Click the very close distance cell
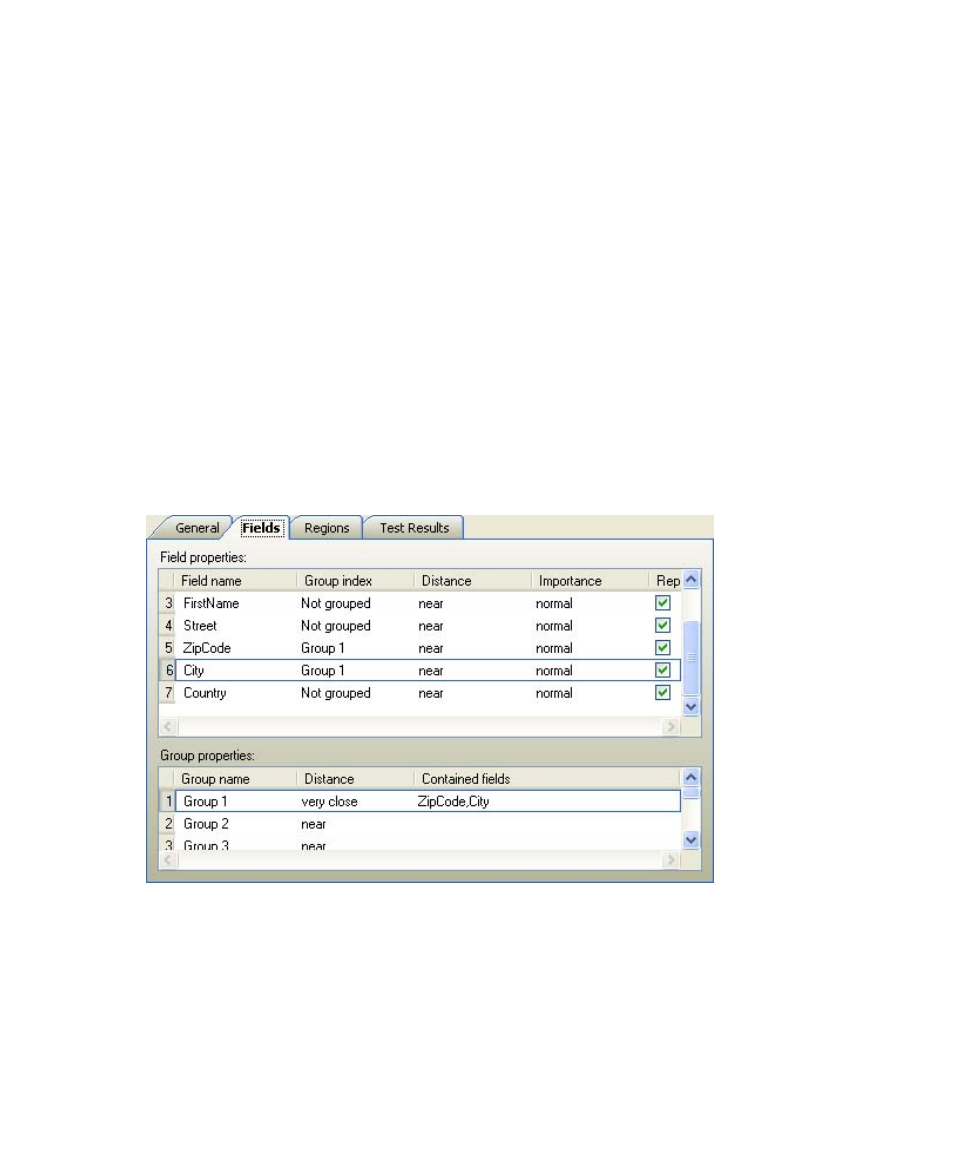This screenshot has height=1164, width=954. pos(355,801)
